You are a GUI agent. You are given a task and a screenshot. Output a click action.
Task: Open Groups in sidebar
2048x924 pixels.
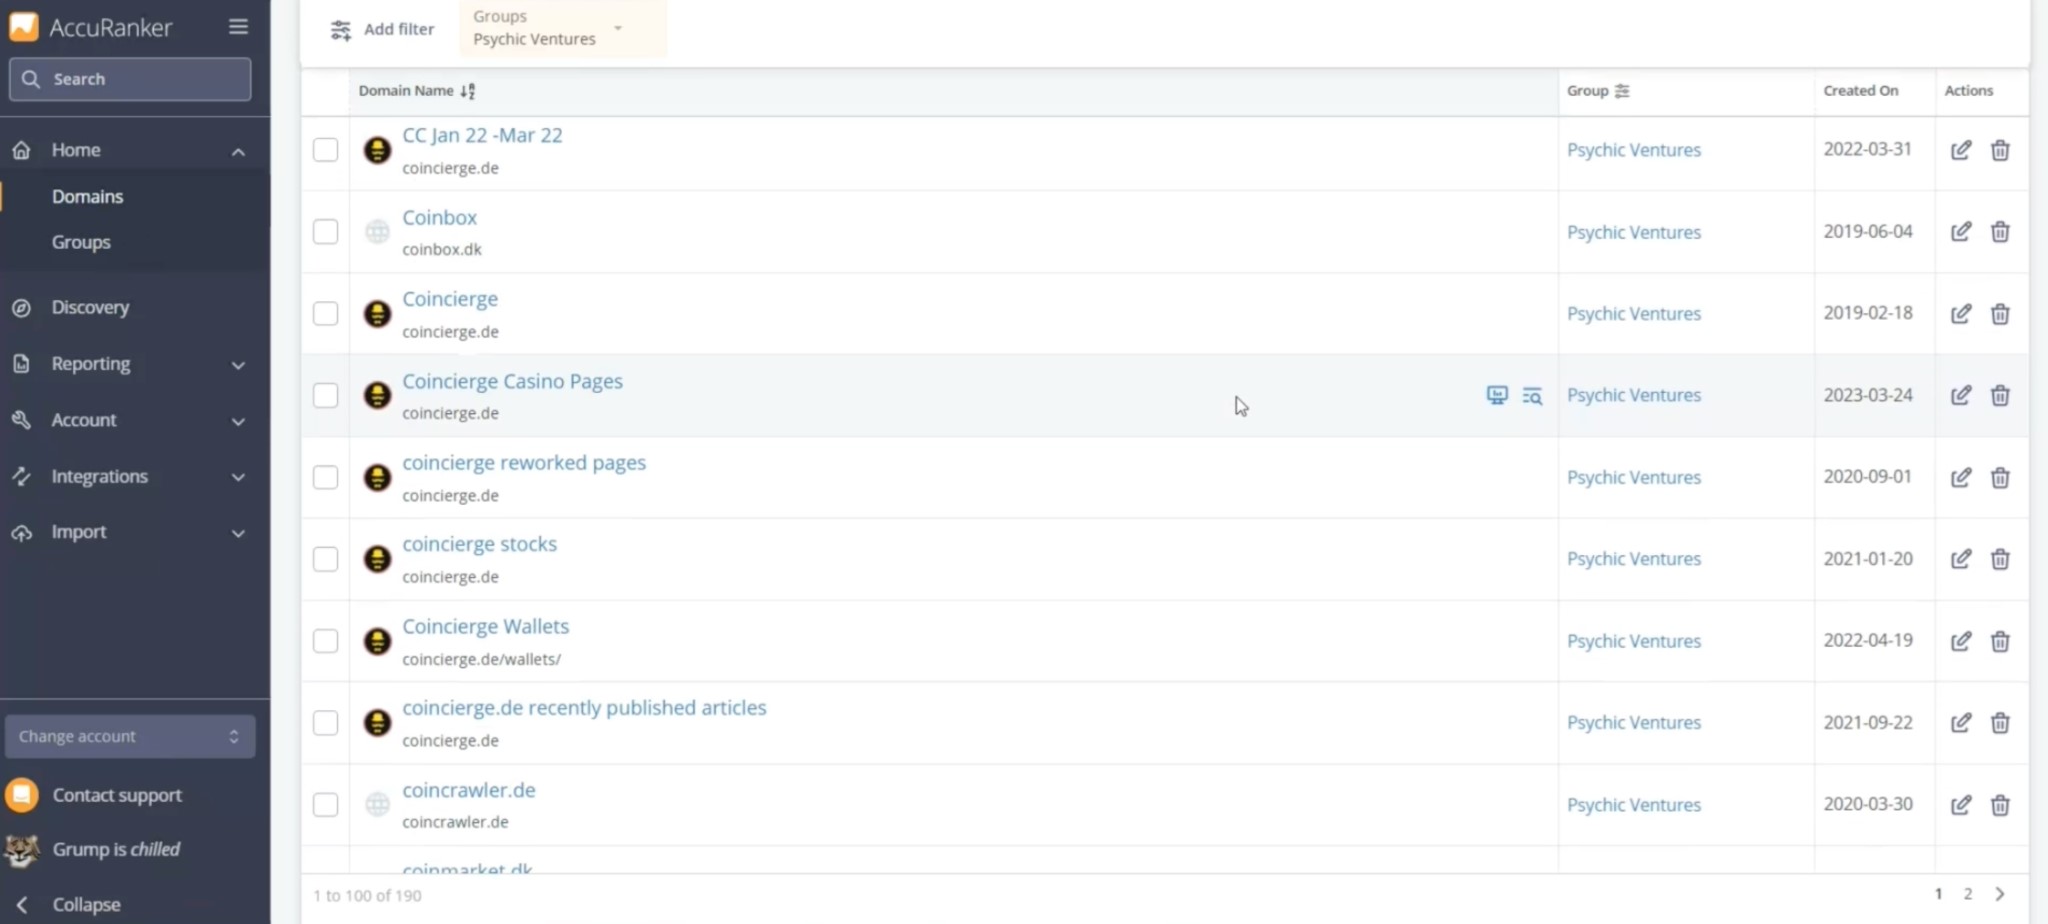coord(81,243)
